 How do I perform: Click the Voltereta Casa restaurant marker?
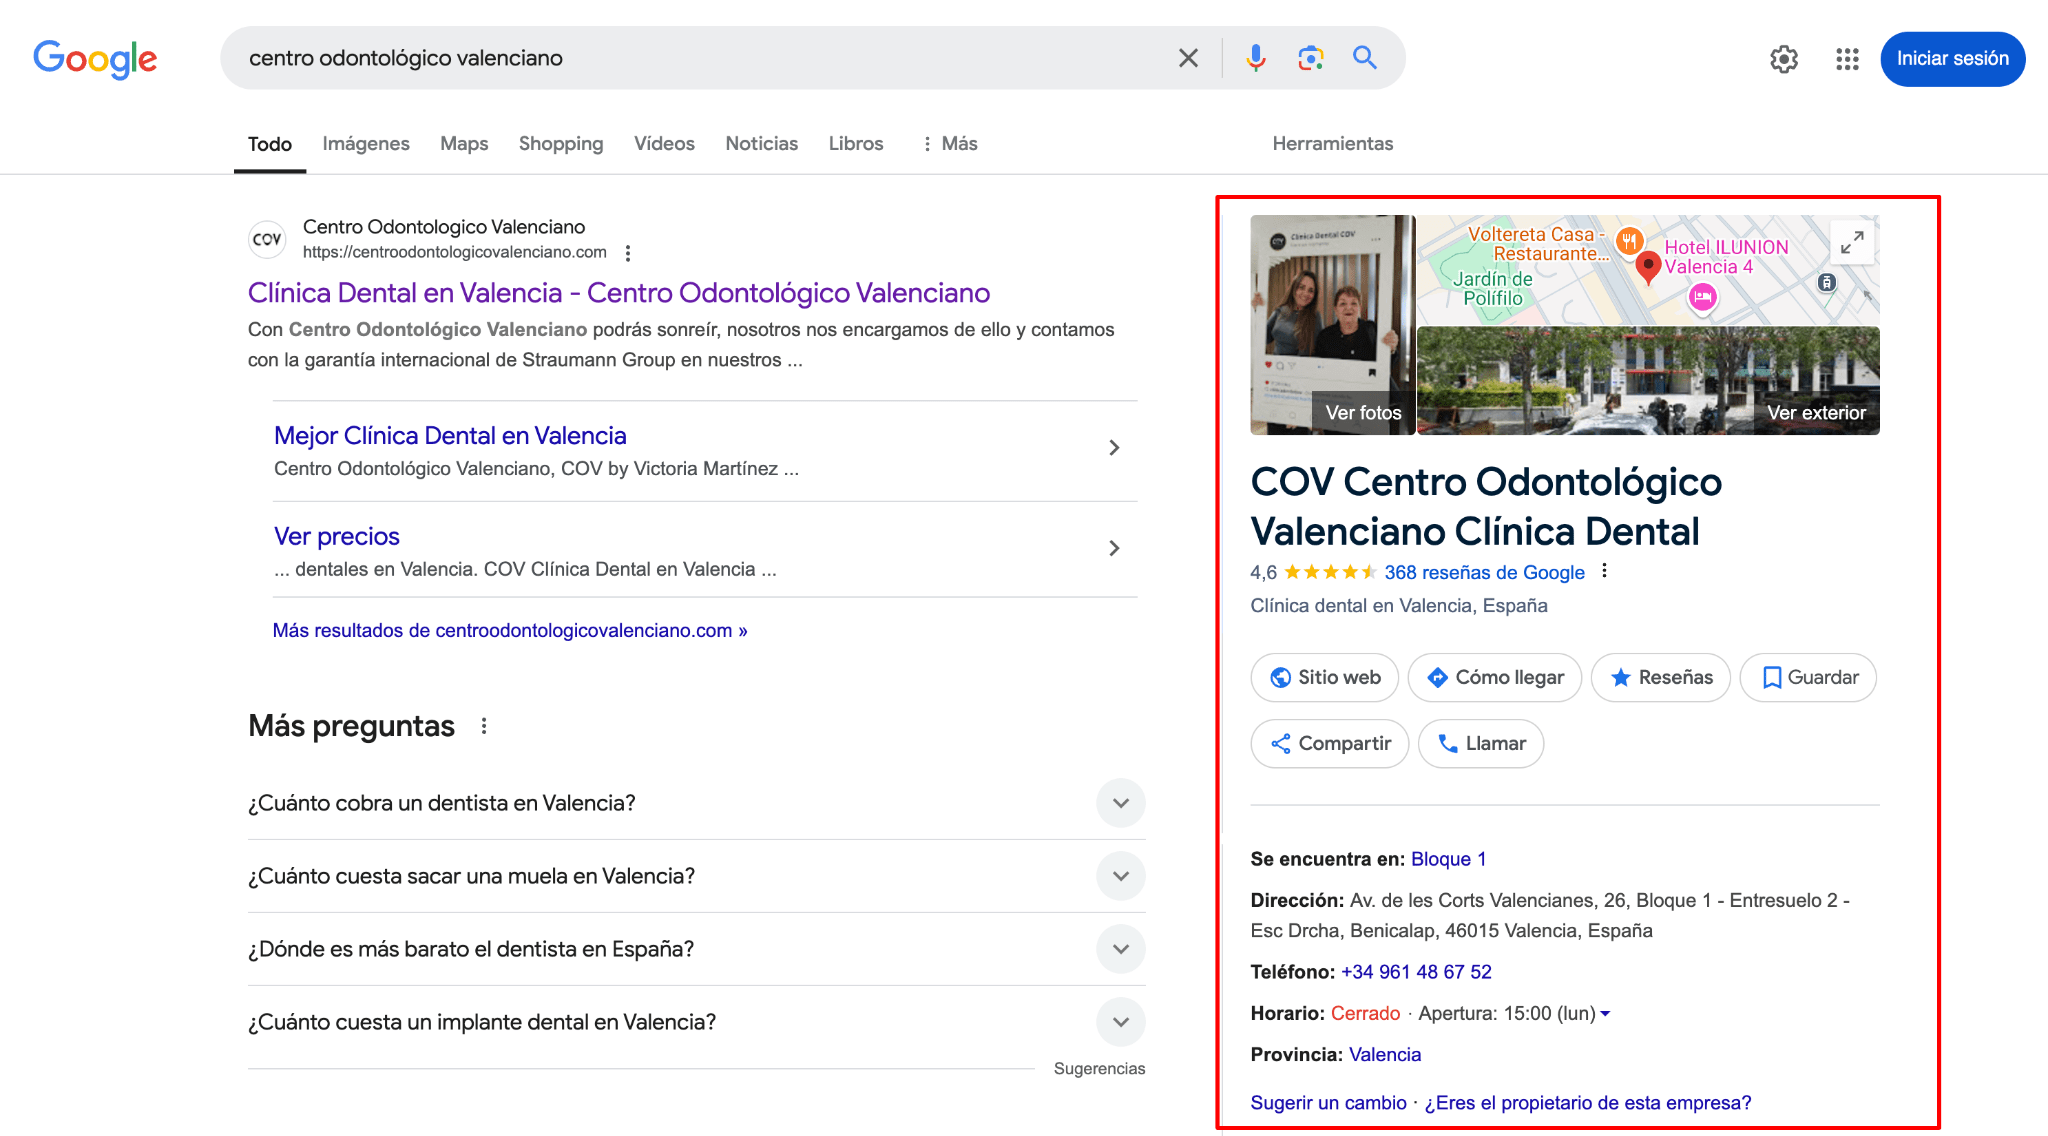coord(1629,240)
